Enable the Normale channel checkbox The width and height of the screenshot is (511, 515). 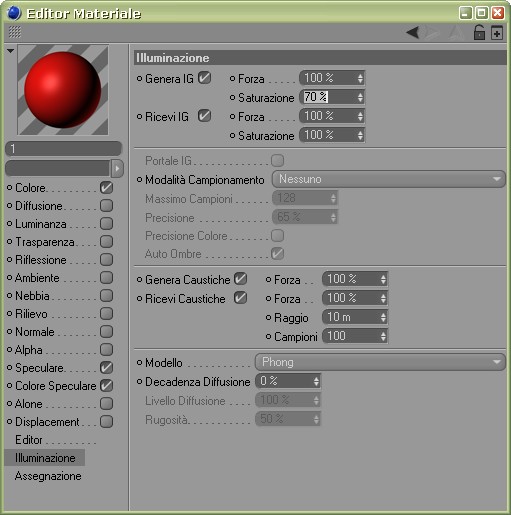[x=106, y=332]
